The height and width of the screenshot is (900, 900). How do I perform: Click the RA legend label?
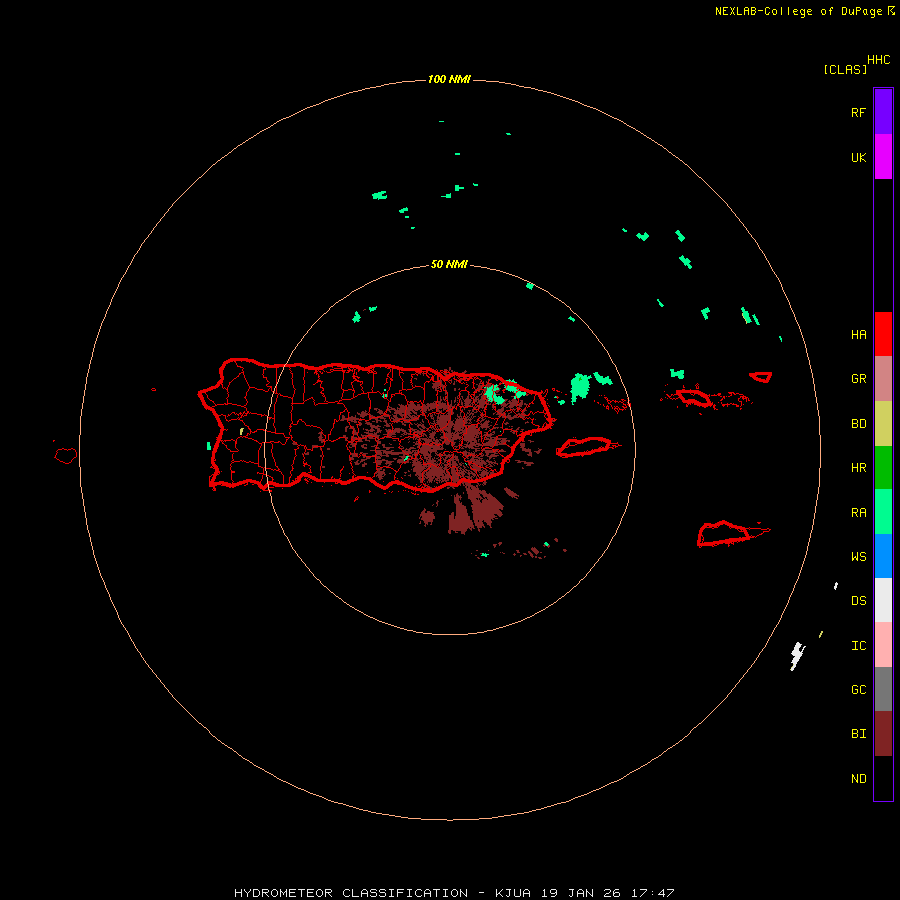tap(858, 513)
